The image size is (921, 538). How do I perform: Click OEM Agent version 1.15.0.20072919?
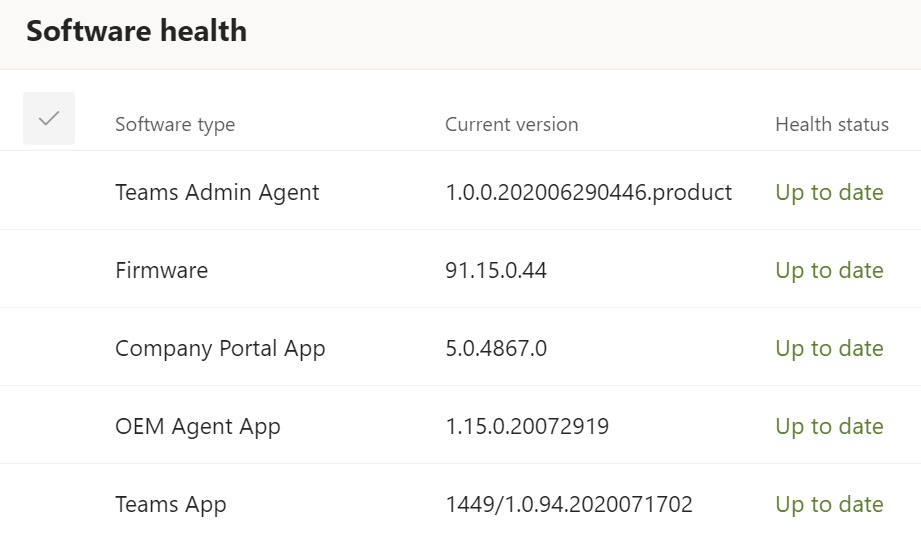click(x=527, y=426)
